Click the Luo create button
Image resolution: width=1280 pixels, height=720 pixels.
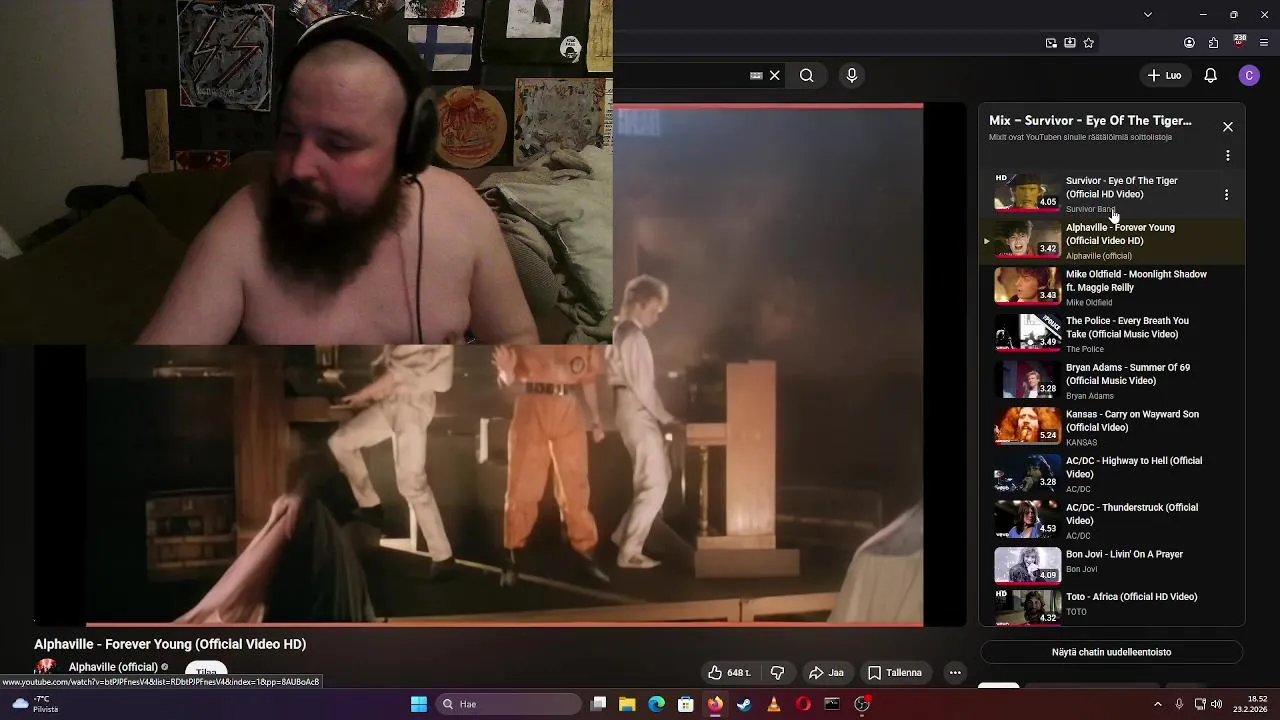coord(1164,75)
